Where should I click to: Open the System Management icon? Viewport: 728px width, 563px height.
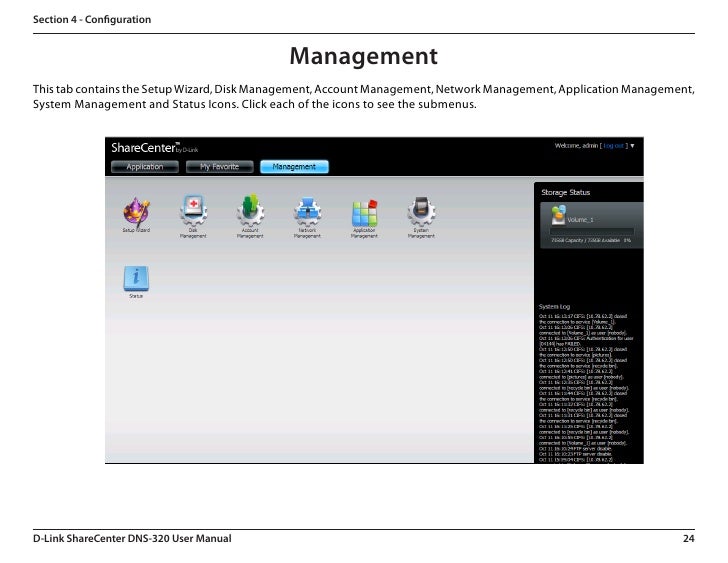point(421,211)
